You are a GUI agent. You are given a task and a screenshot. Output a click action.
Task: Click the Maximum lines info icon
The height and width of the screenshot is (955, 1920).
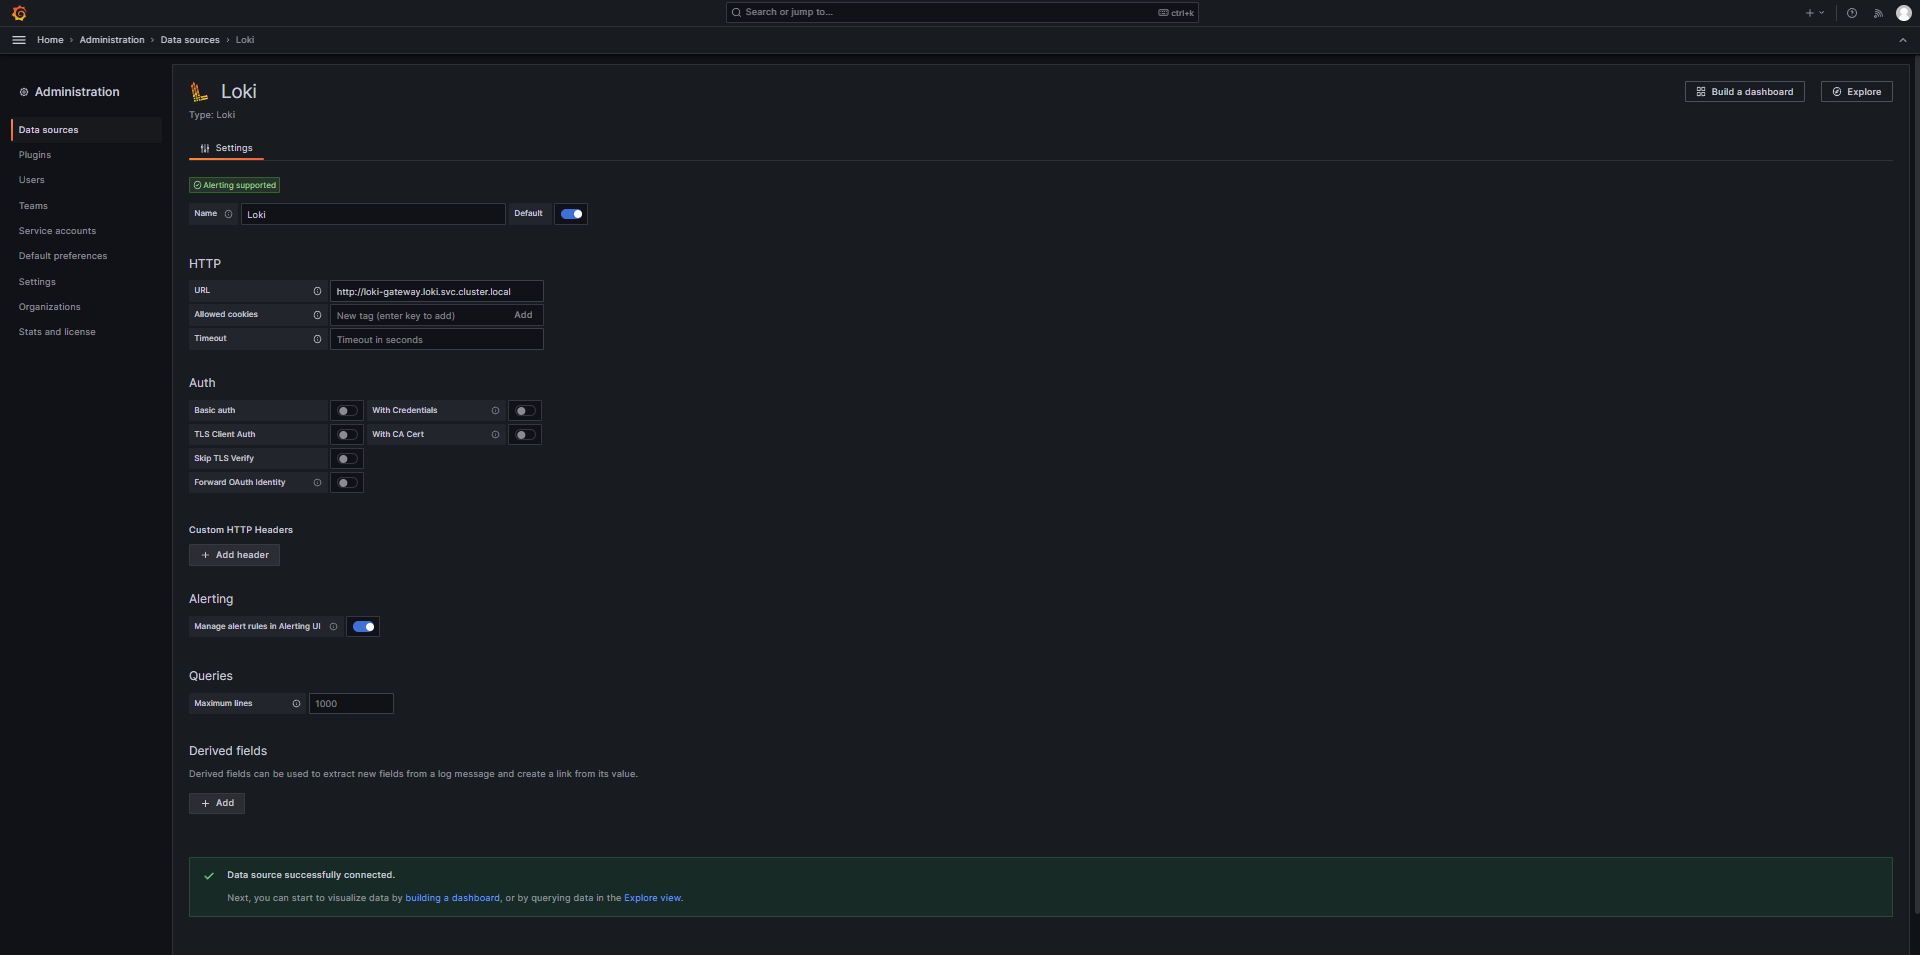coord(296,704)
